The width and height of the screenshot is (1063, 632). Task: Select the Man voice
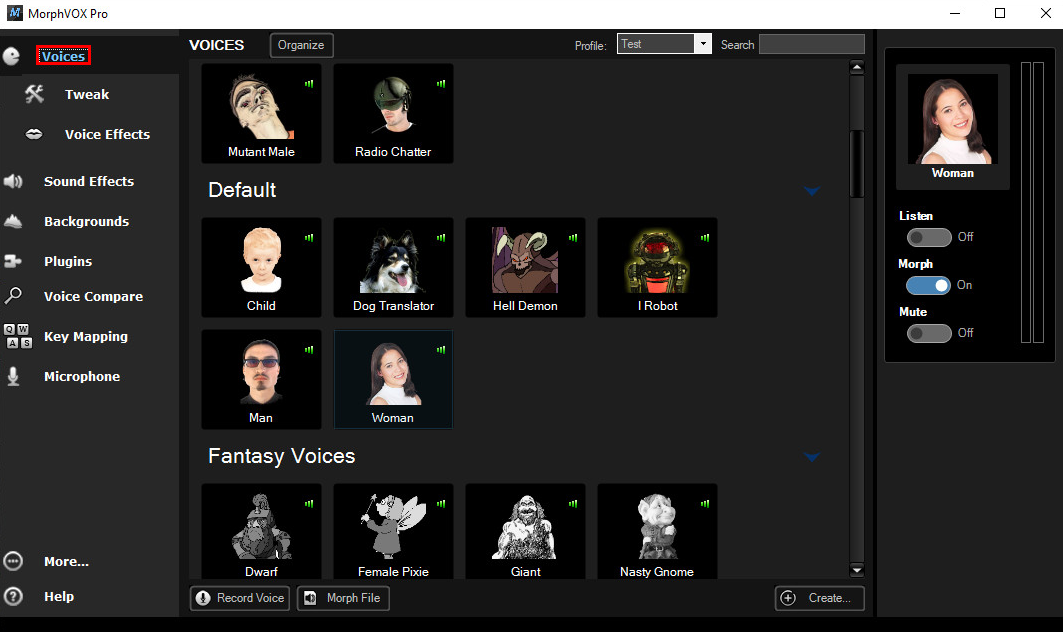click(x=261, y=379)
